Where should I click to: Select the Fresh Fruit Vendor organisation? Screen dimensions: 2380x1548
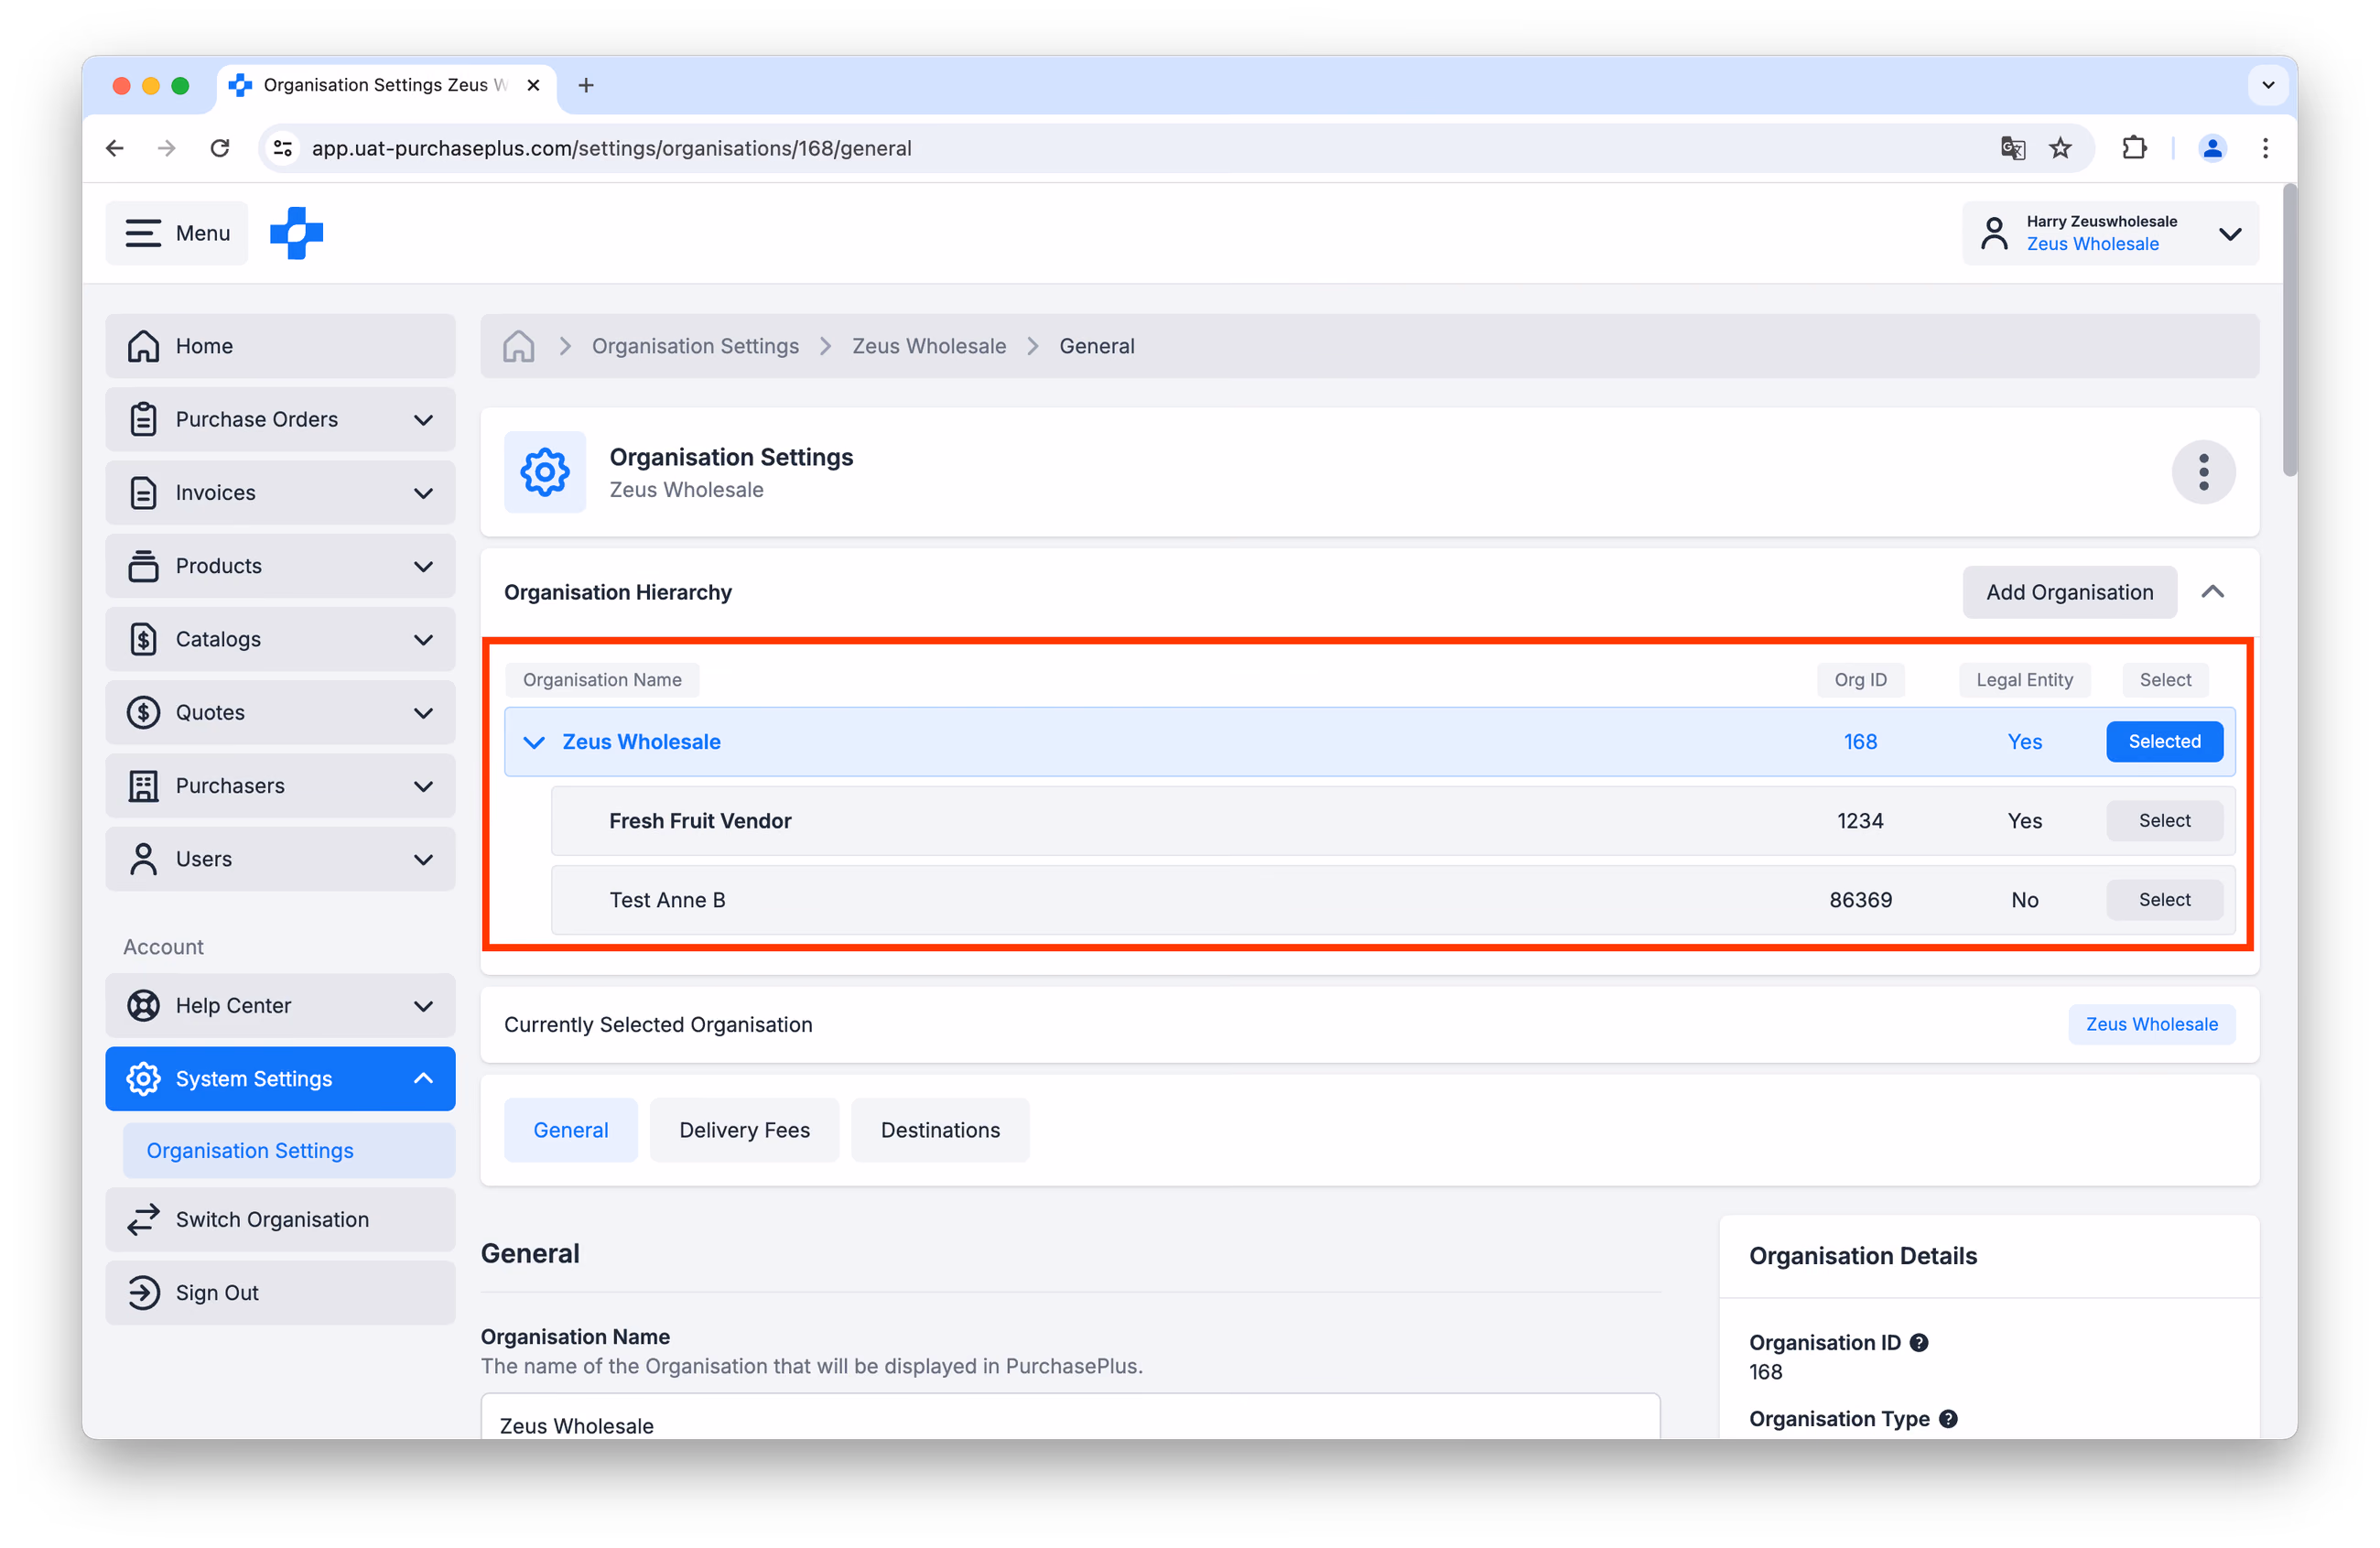tap(2164, 821)
